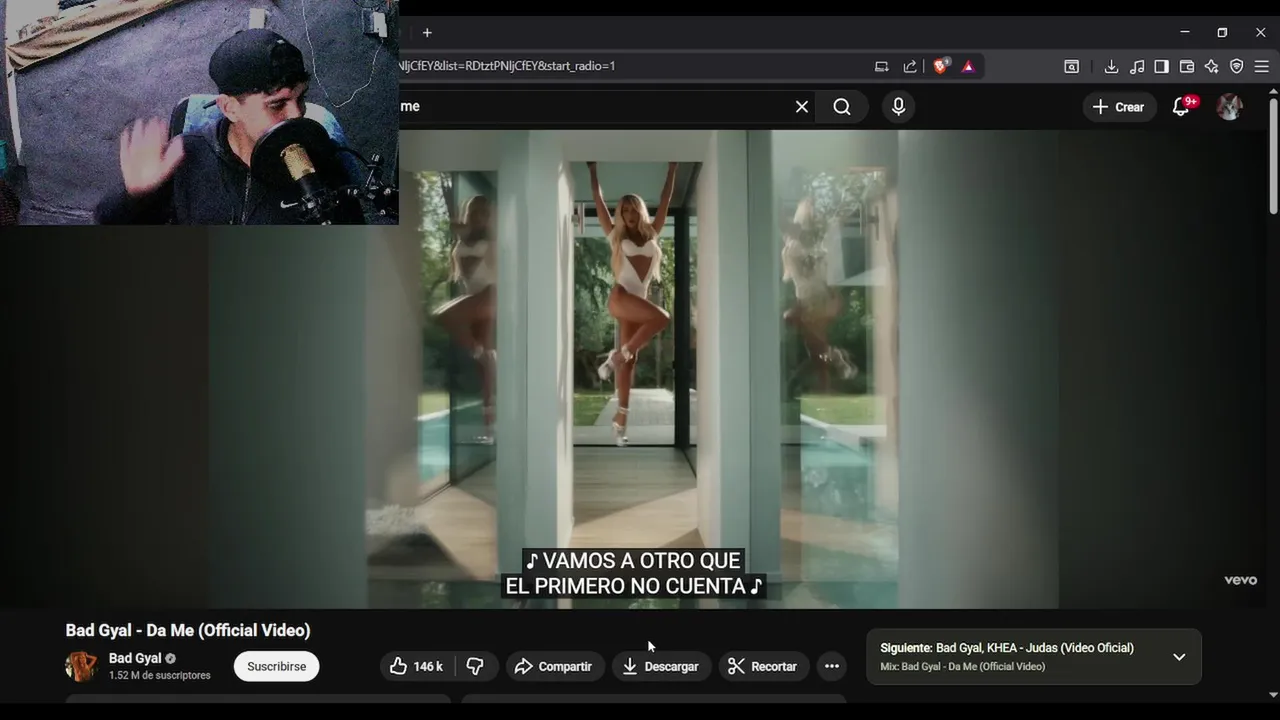Click the vevo logo in video
The width and height of the screenshot is (1280, 720).
click(x=1240, y=580)
